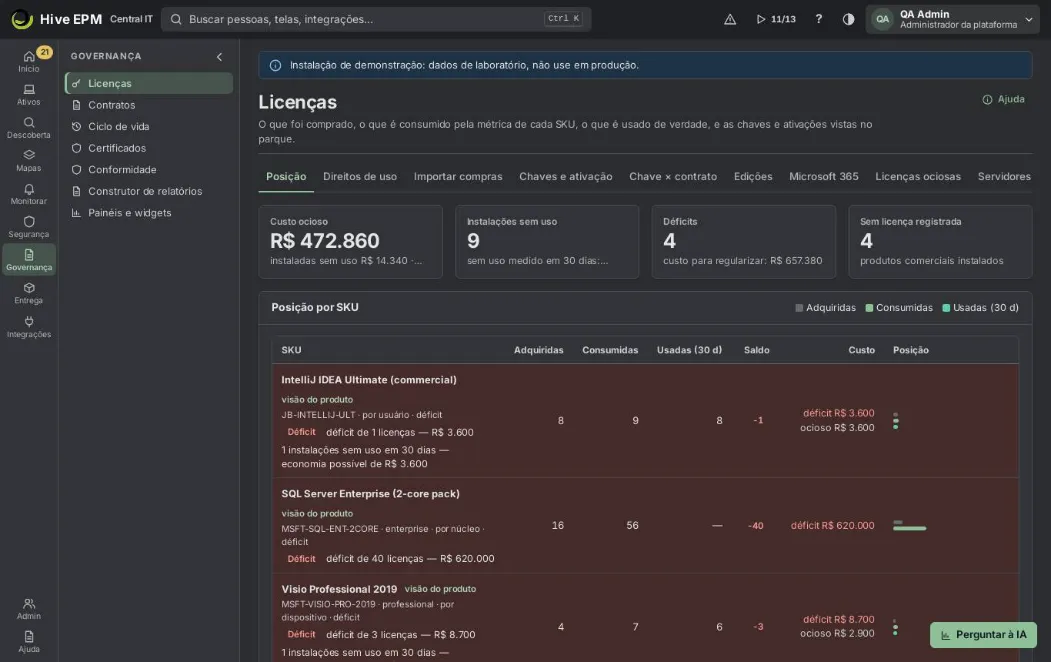
Task: Open Conformidade menu item
Action: click(x=149, y=170)
